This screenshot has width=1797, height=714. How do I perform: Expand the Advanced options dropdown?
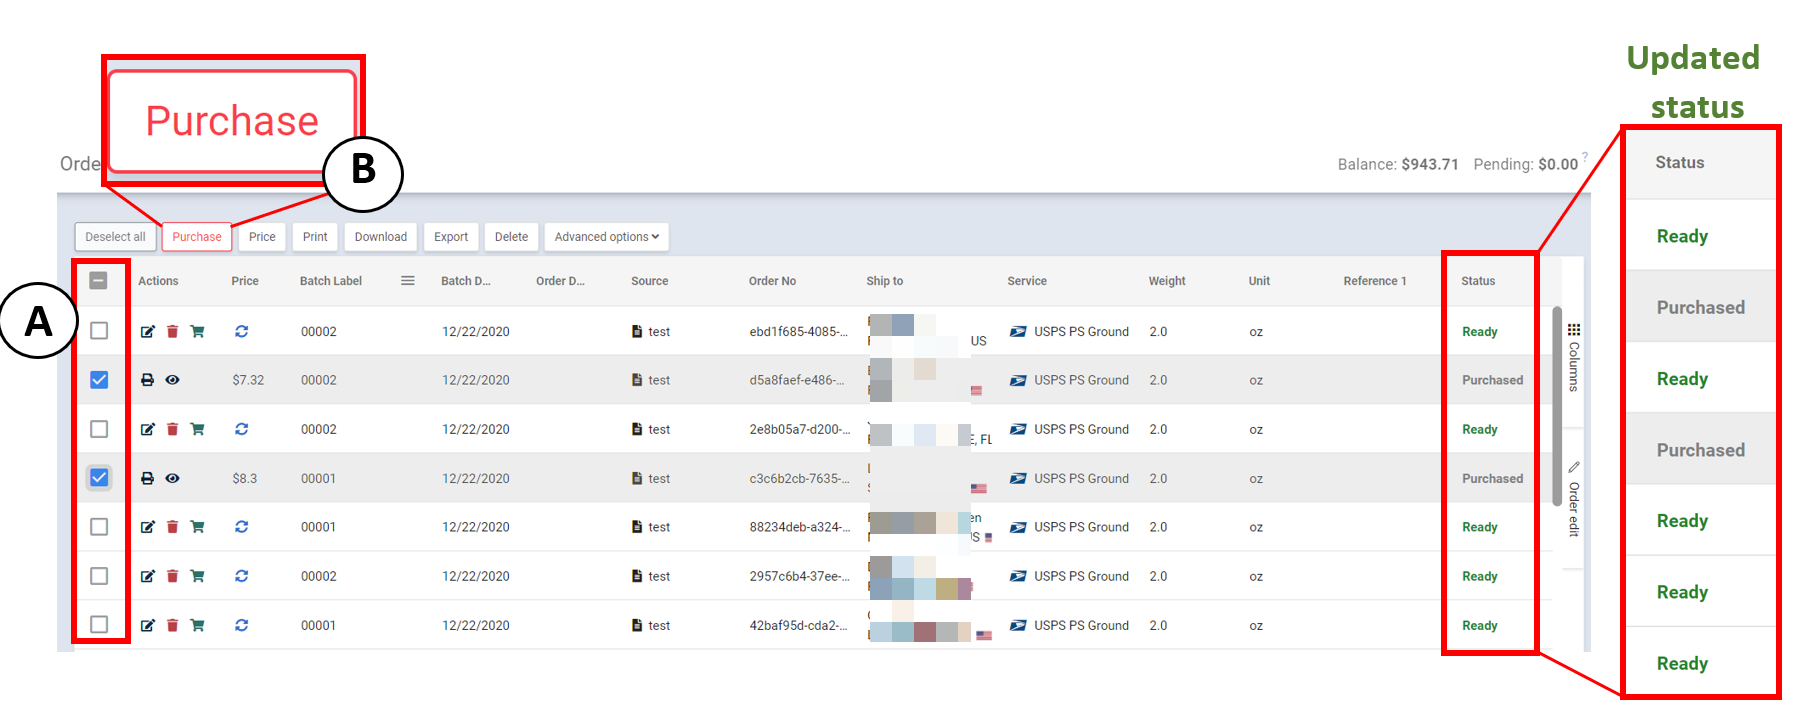pos(606,237)
